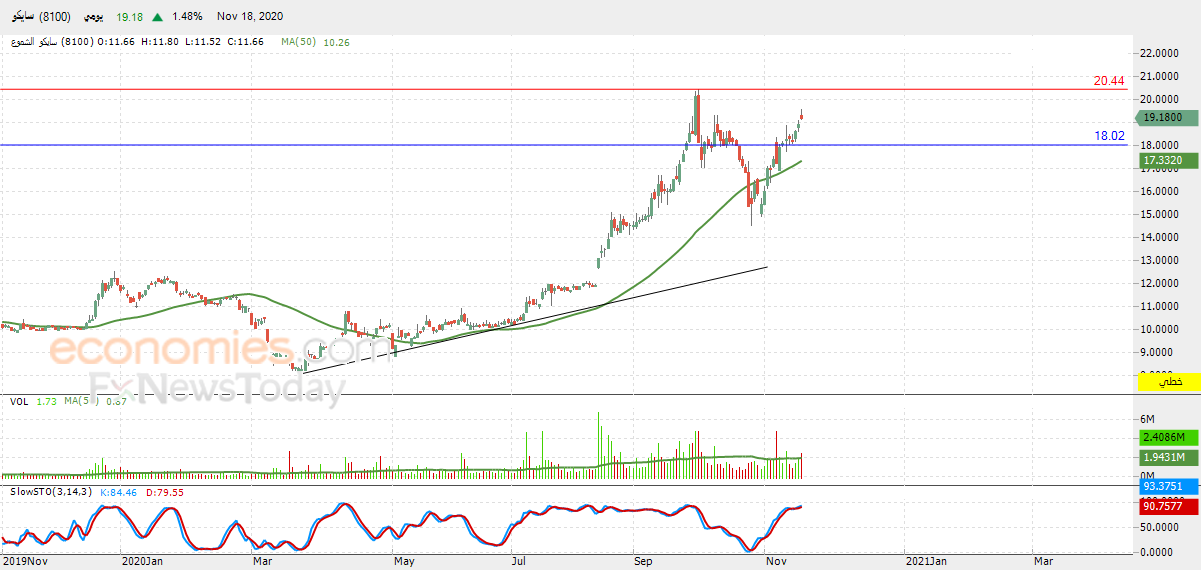Select the 2.4086M volume tag
This screenshot has width=1201, height=570.
pyautogui.click(x=1166, y=437)
